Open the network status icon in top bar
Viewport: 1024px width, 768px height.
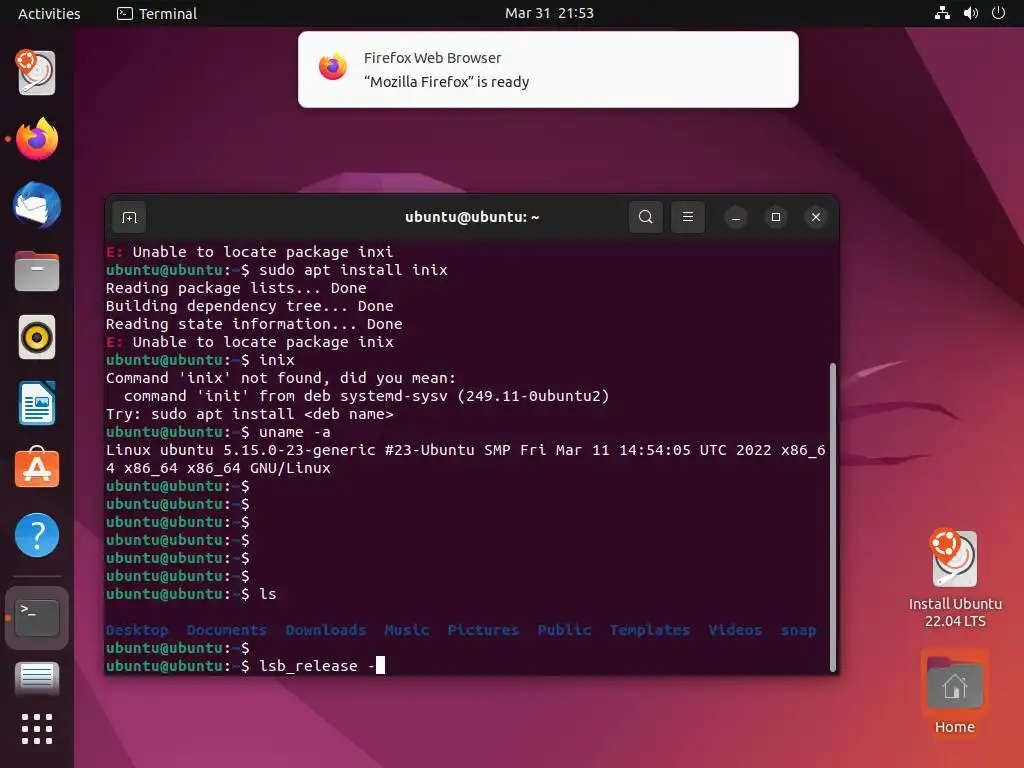(x=942, y=12)
